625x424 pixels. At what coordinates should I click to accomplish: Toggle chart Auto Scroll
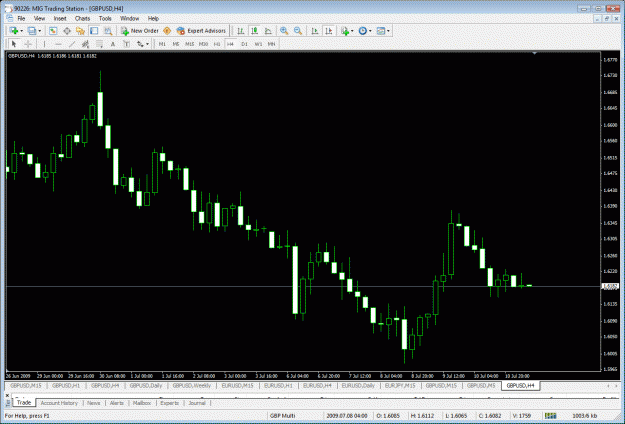(315, 31)
